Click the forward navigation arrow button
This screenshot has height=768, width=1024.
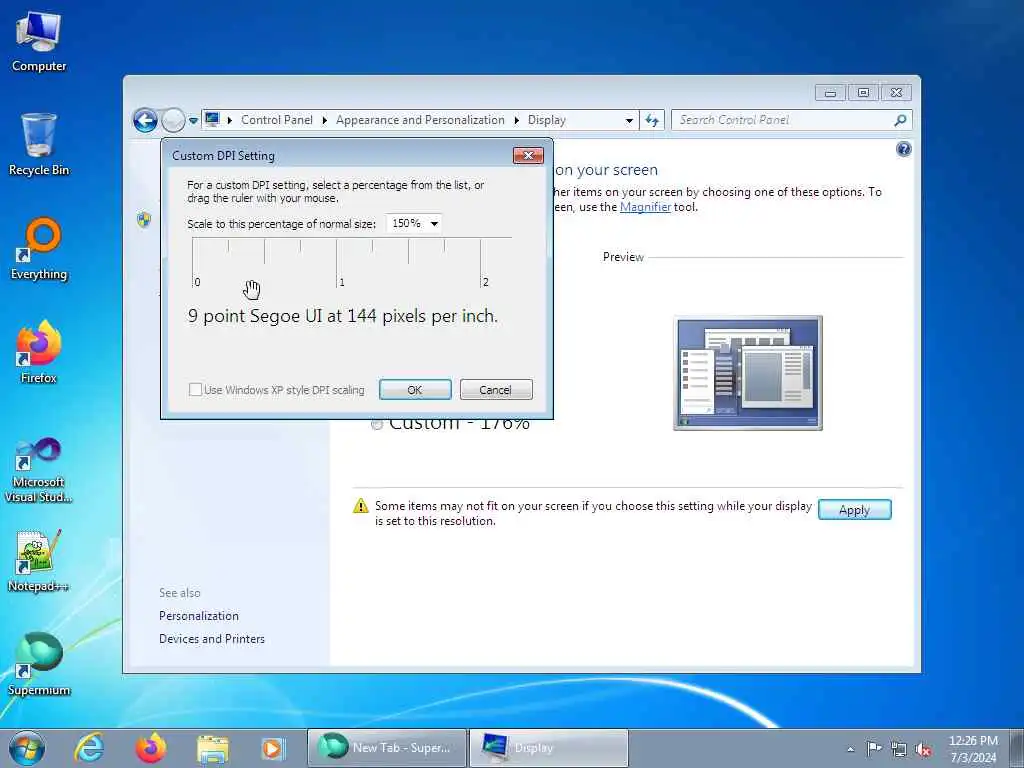(173, 120)
